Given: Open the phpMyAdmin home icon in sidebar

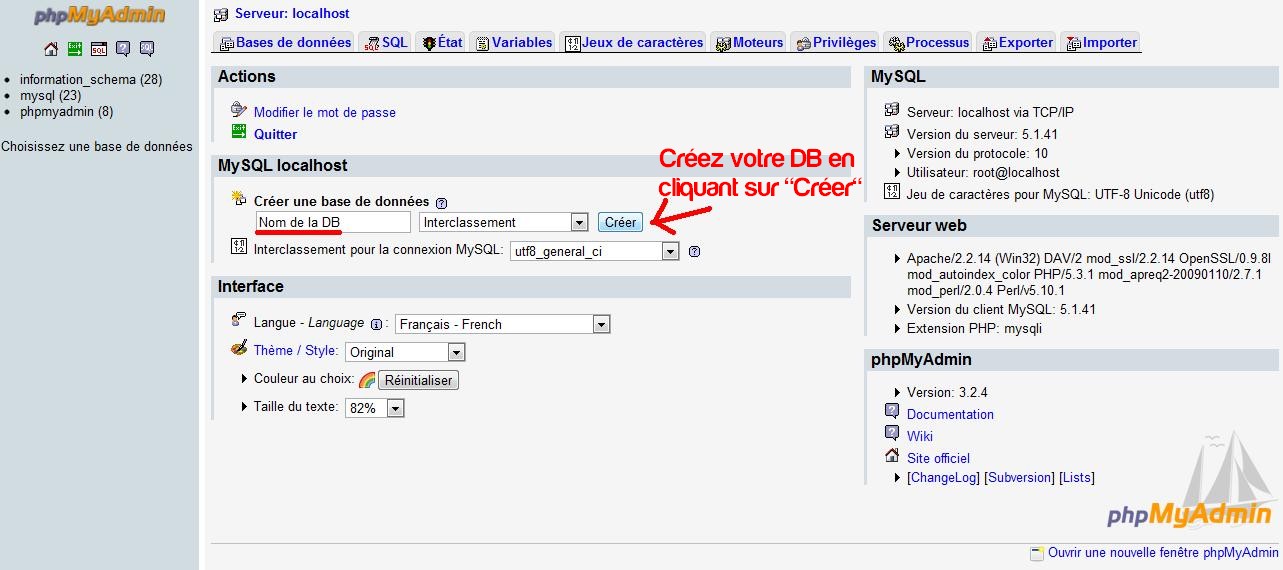Looking at the screenshot, I should [51, 48].
